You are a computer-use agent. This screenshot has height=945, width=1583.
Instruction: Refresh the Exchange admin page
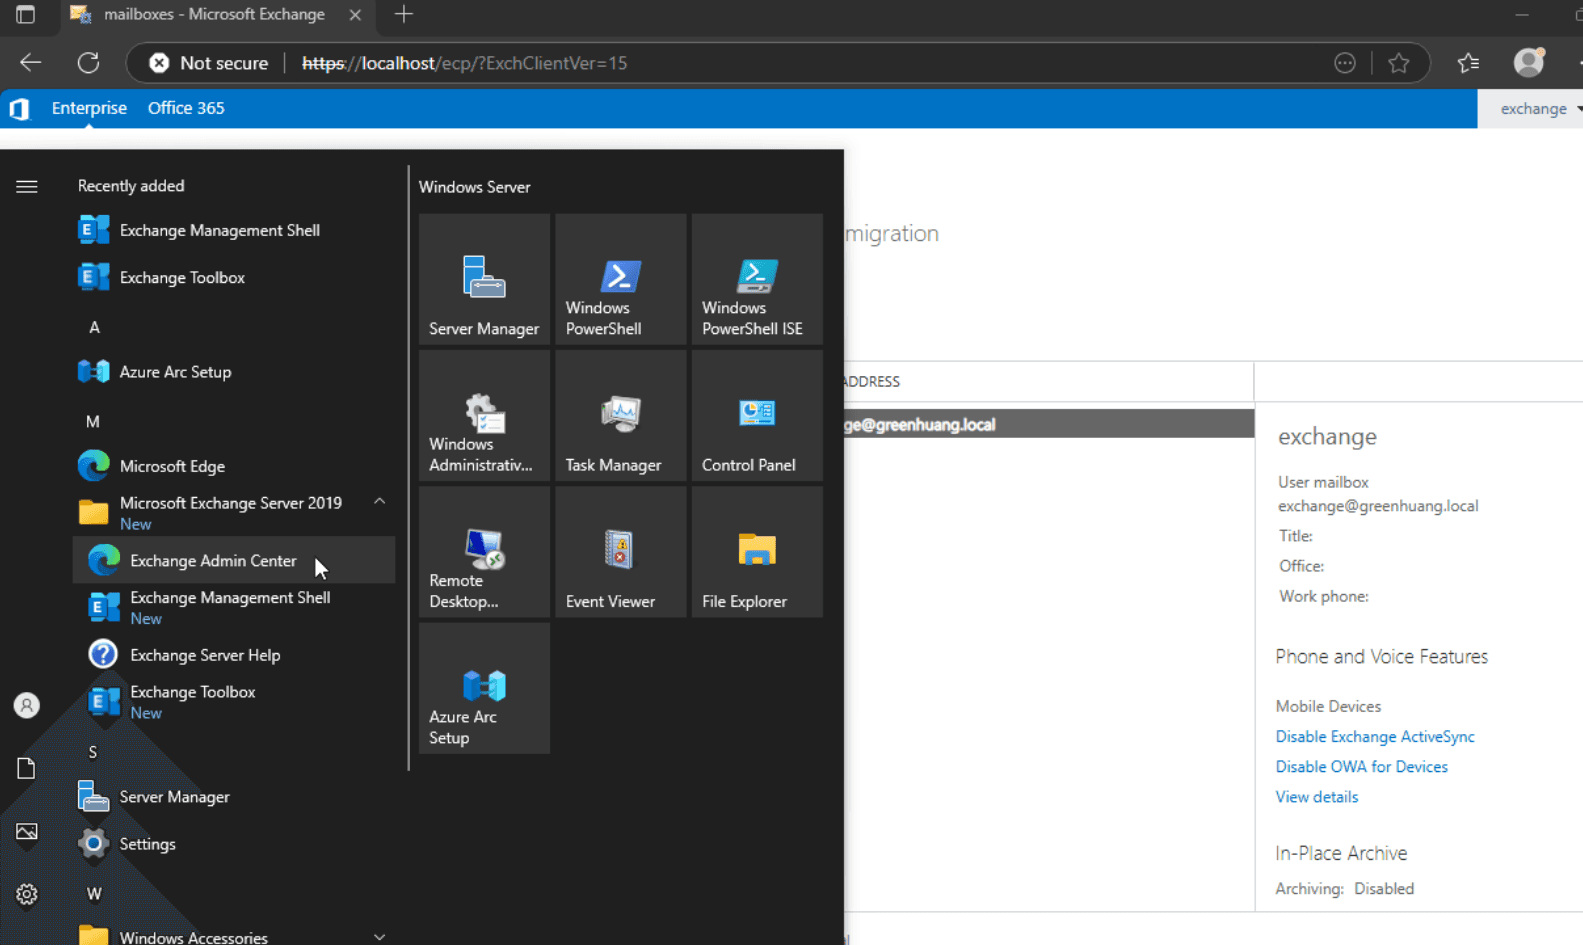(89, 63)
